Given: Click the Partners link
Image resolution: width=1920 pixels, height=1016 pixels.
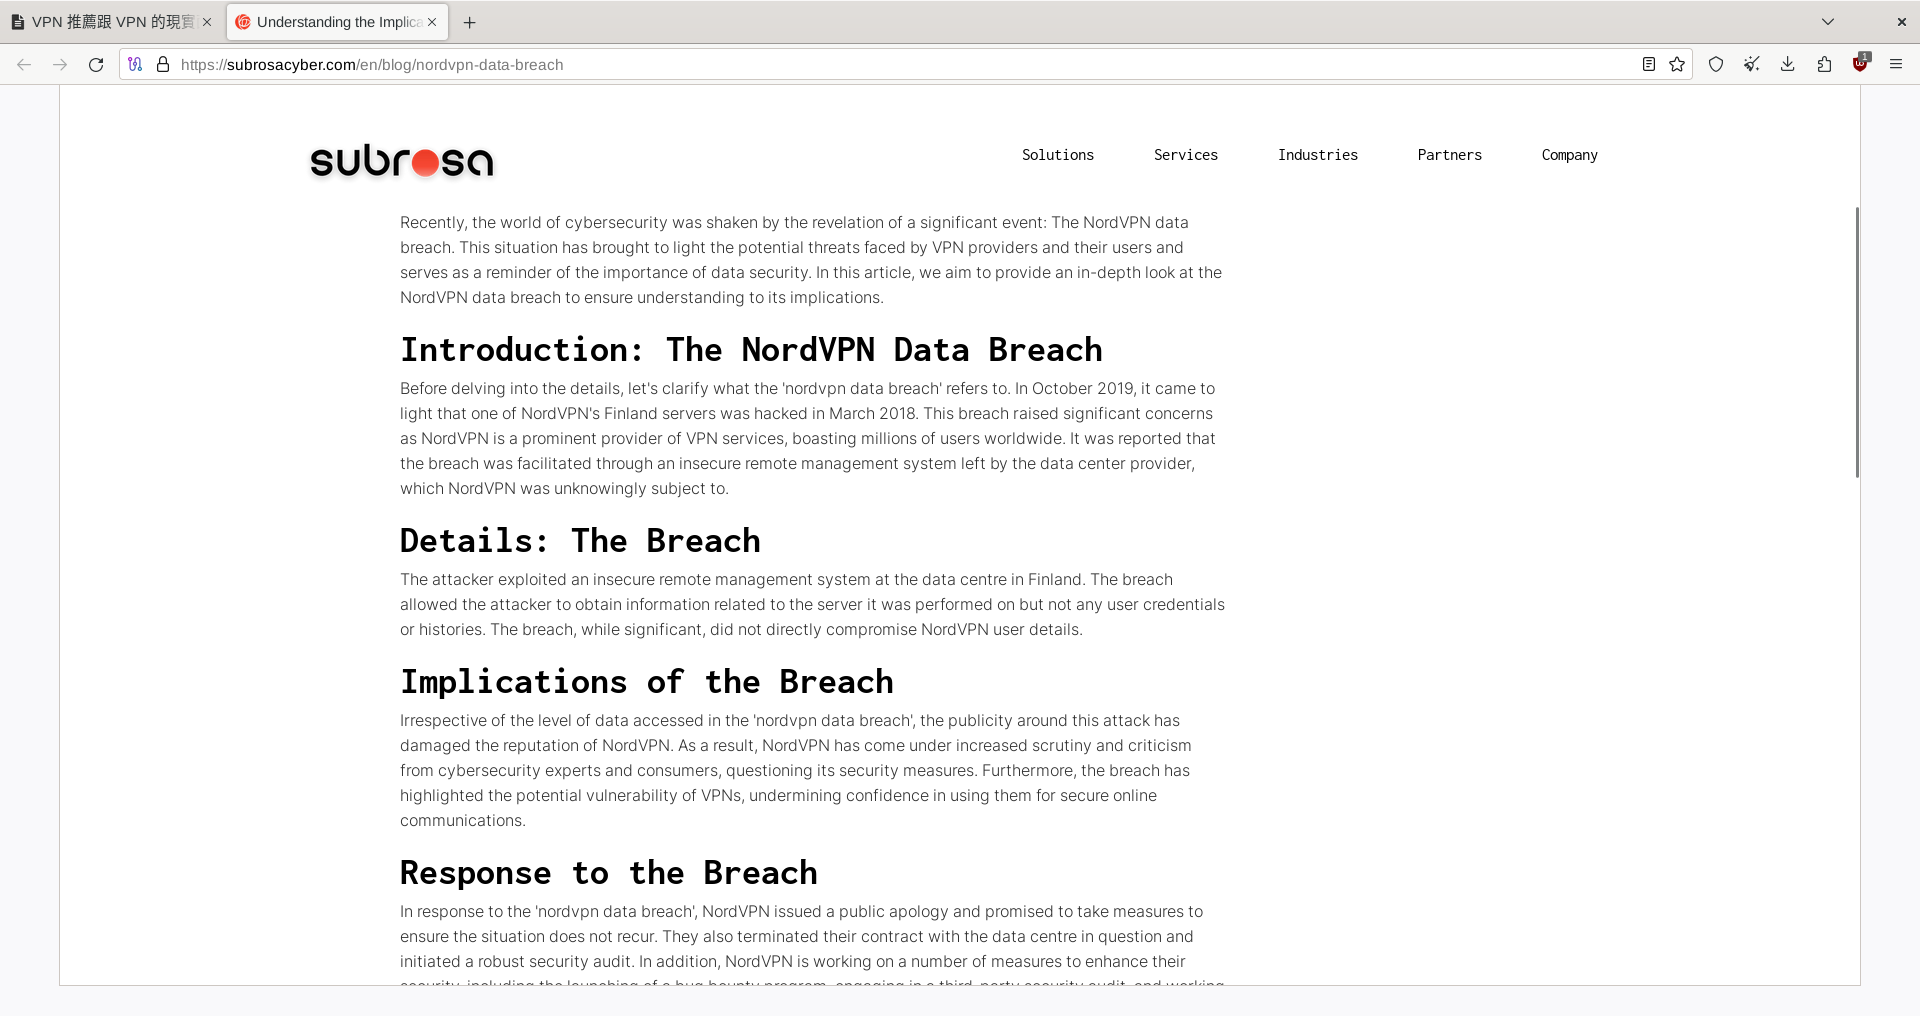Looking at the screenshot, I should click(1449, 155).
